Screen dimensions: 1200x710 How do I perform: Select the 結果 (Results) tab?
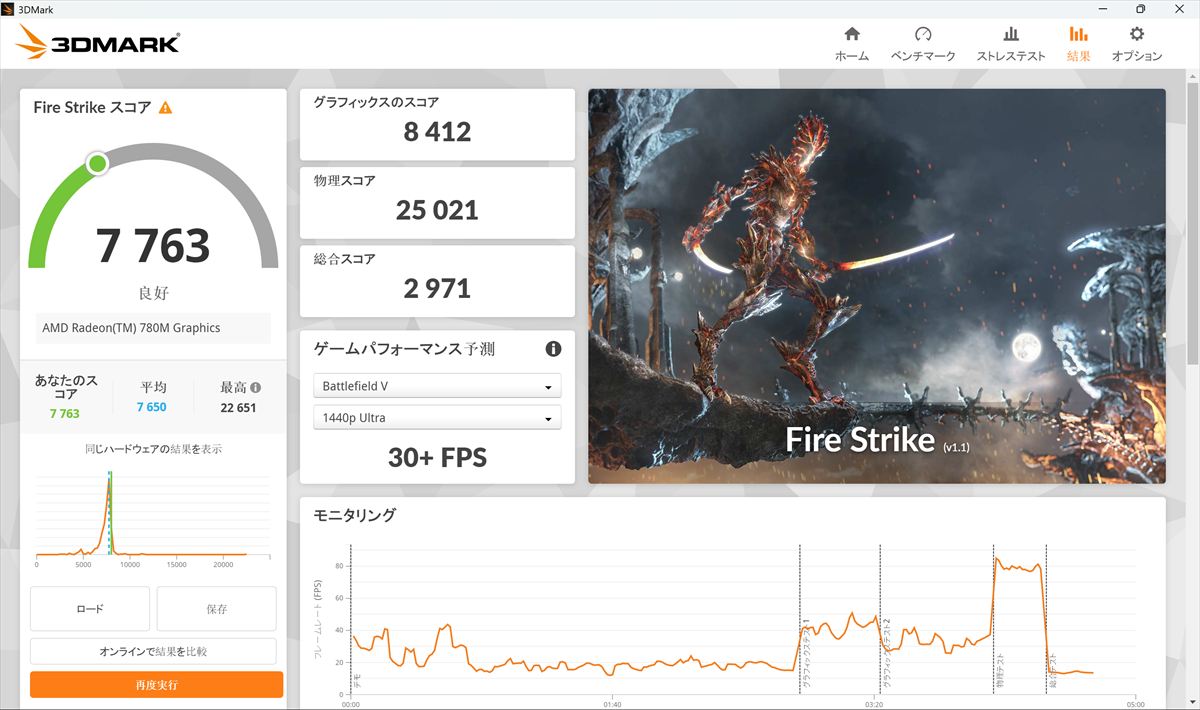click(x=1079, y=44)
